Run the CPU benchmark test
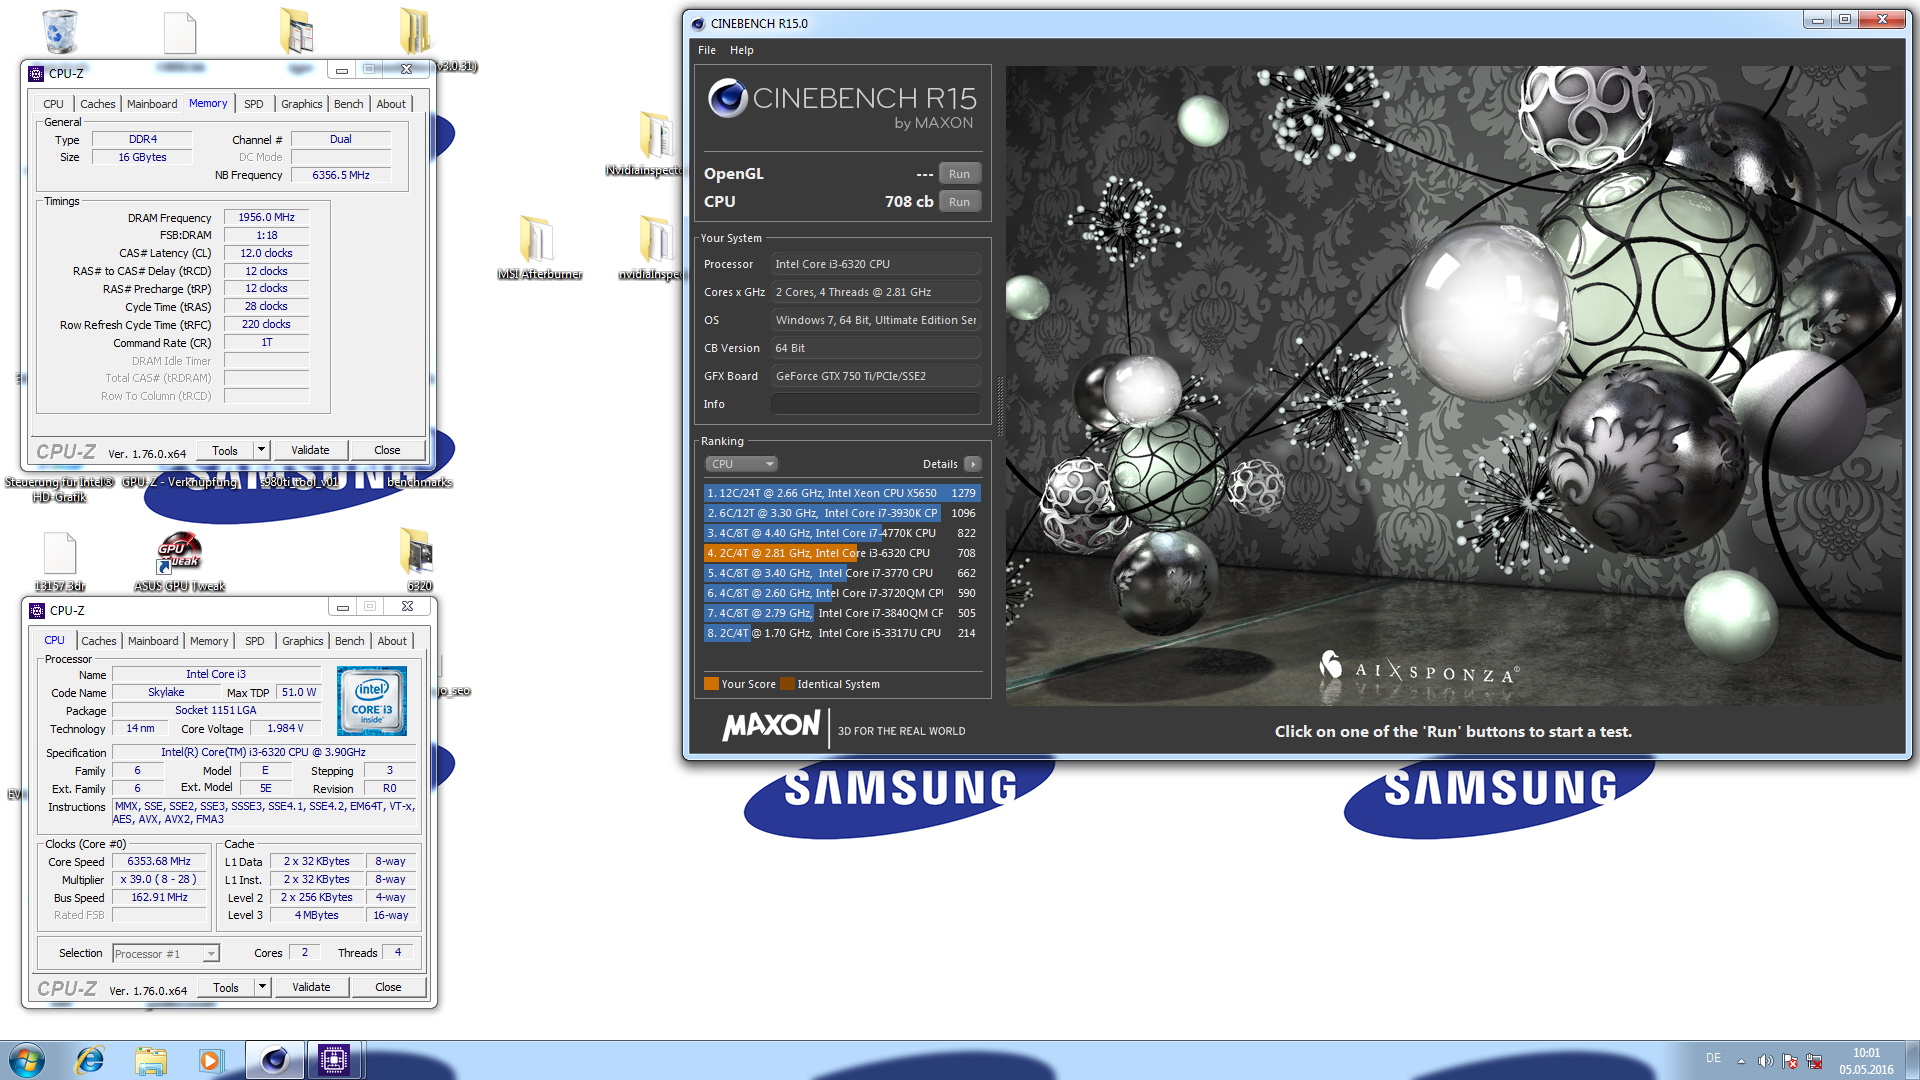Screen dimensions: 1920x1080 pos(959,202)
